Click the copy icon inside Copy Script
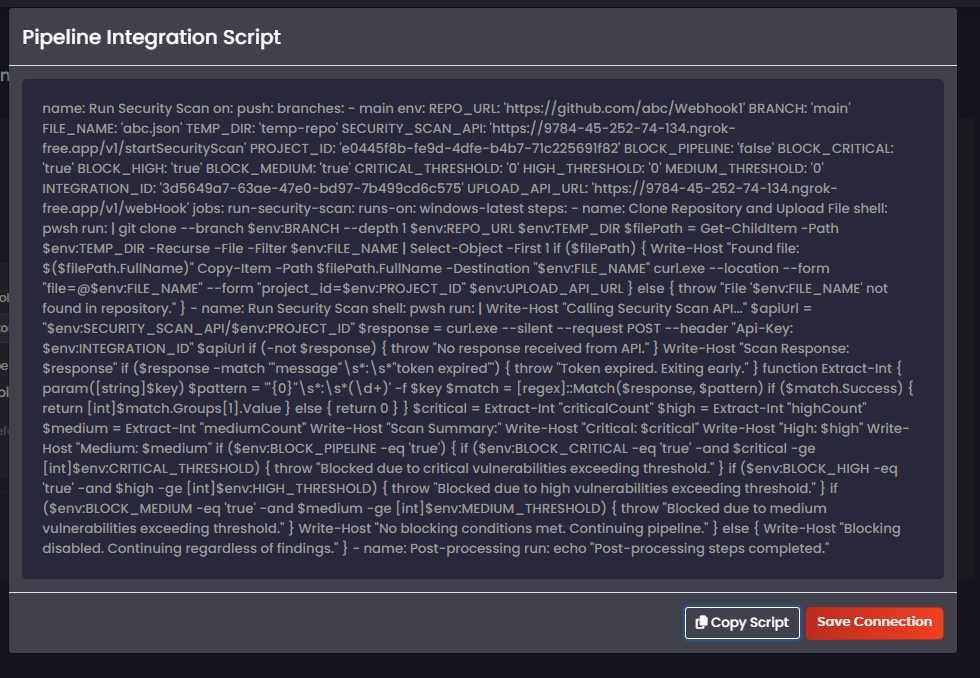The height and width of the screenshot is (678, 980). (x=701, y=622)
